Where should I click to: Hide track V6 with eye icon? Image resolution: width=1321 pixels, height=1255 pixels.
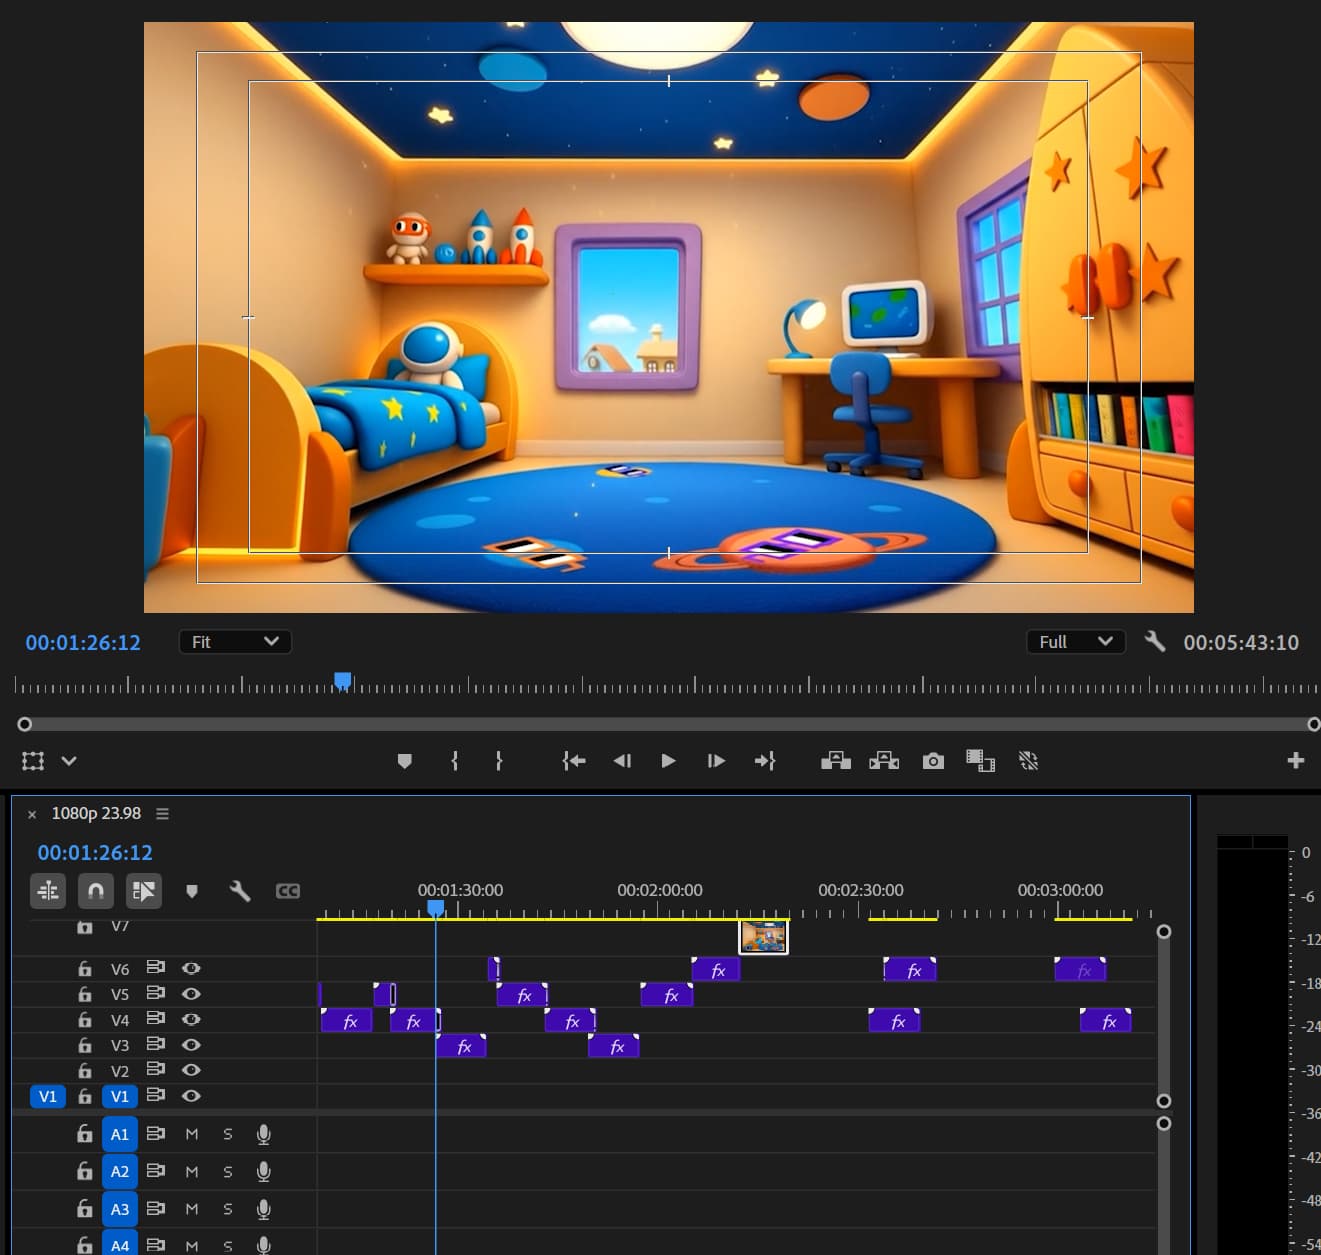(191, 968)
